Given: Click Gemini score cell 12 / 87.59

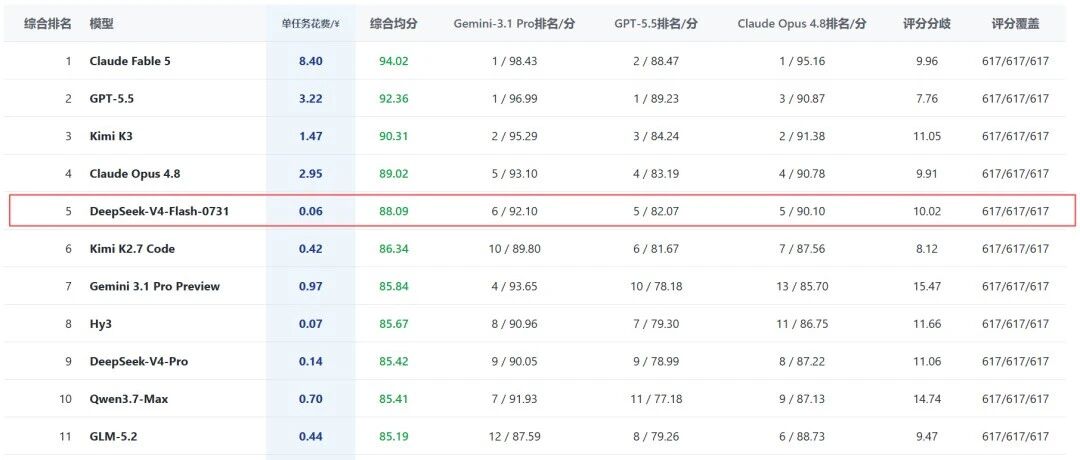Looking at the screenshot, I should 514,436.
